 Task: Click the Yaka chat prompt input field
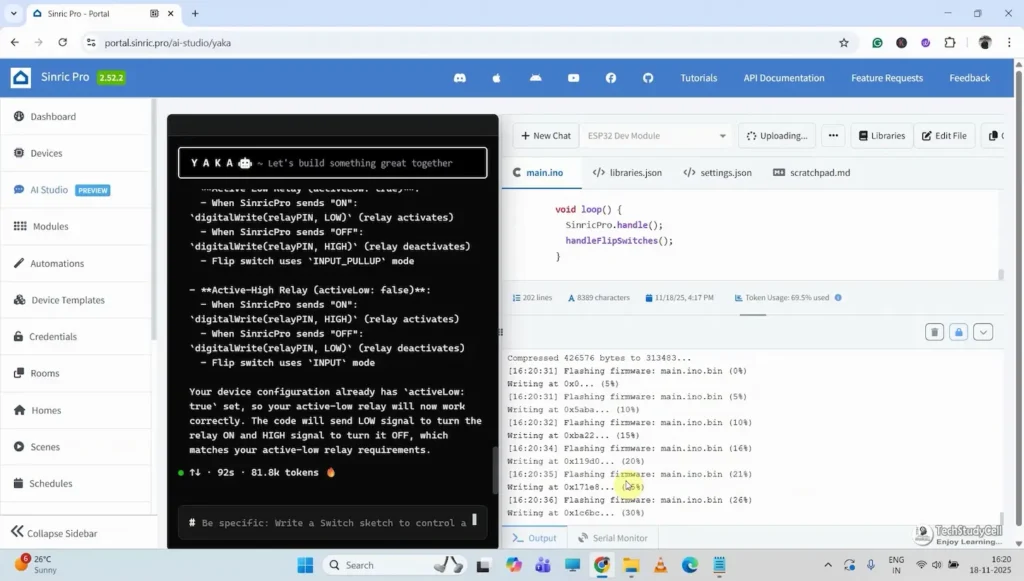pyautogui.click(x=330, y=523)
